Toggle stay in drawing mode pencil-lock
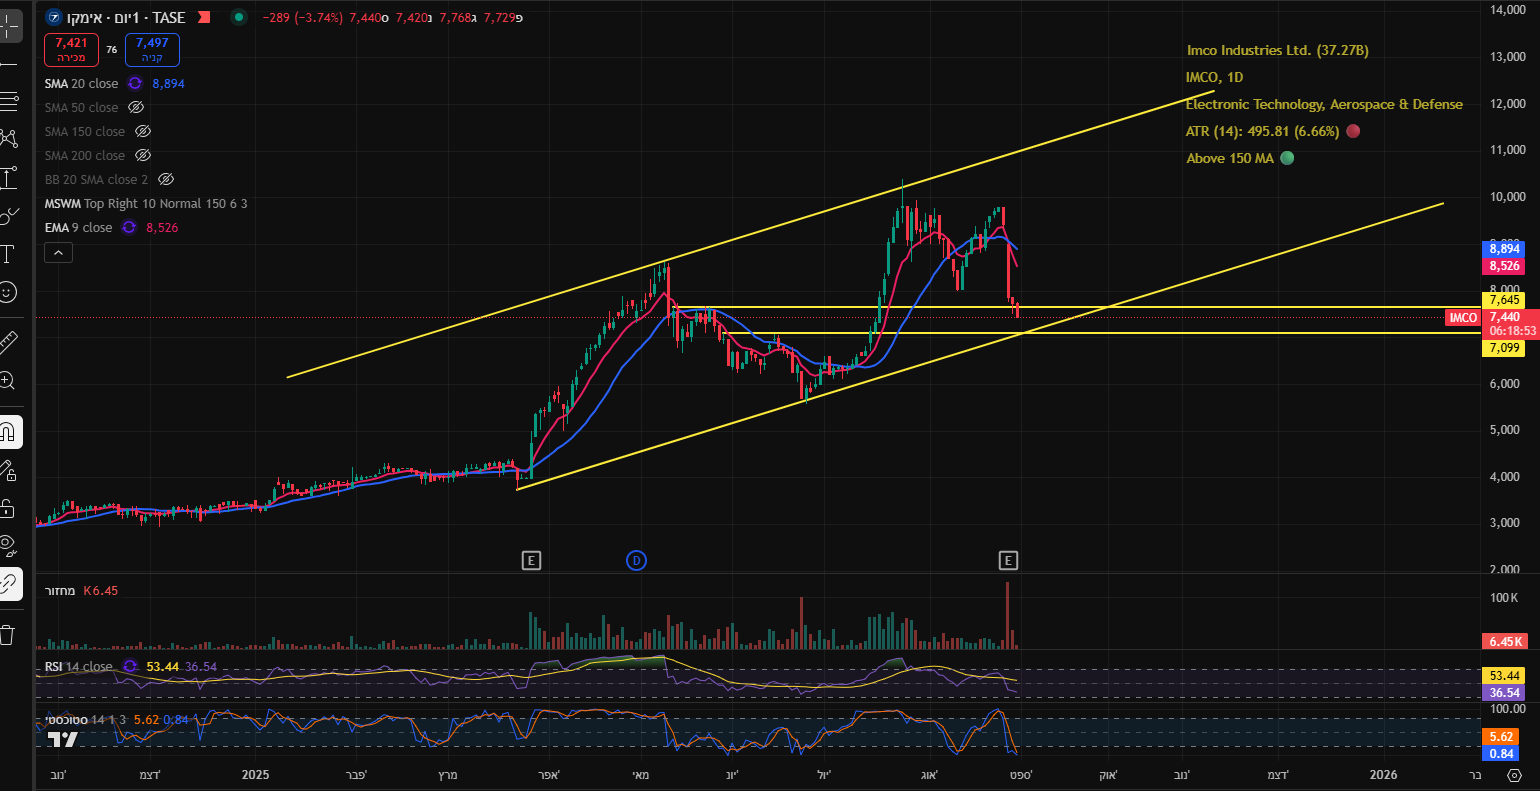Screen dimensions: 1540x791 coord(8,470)
